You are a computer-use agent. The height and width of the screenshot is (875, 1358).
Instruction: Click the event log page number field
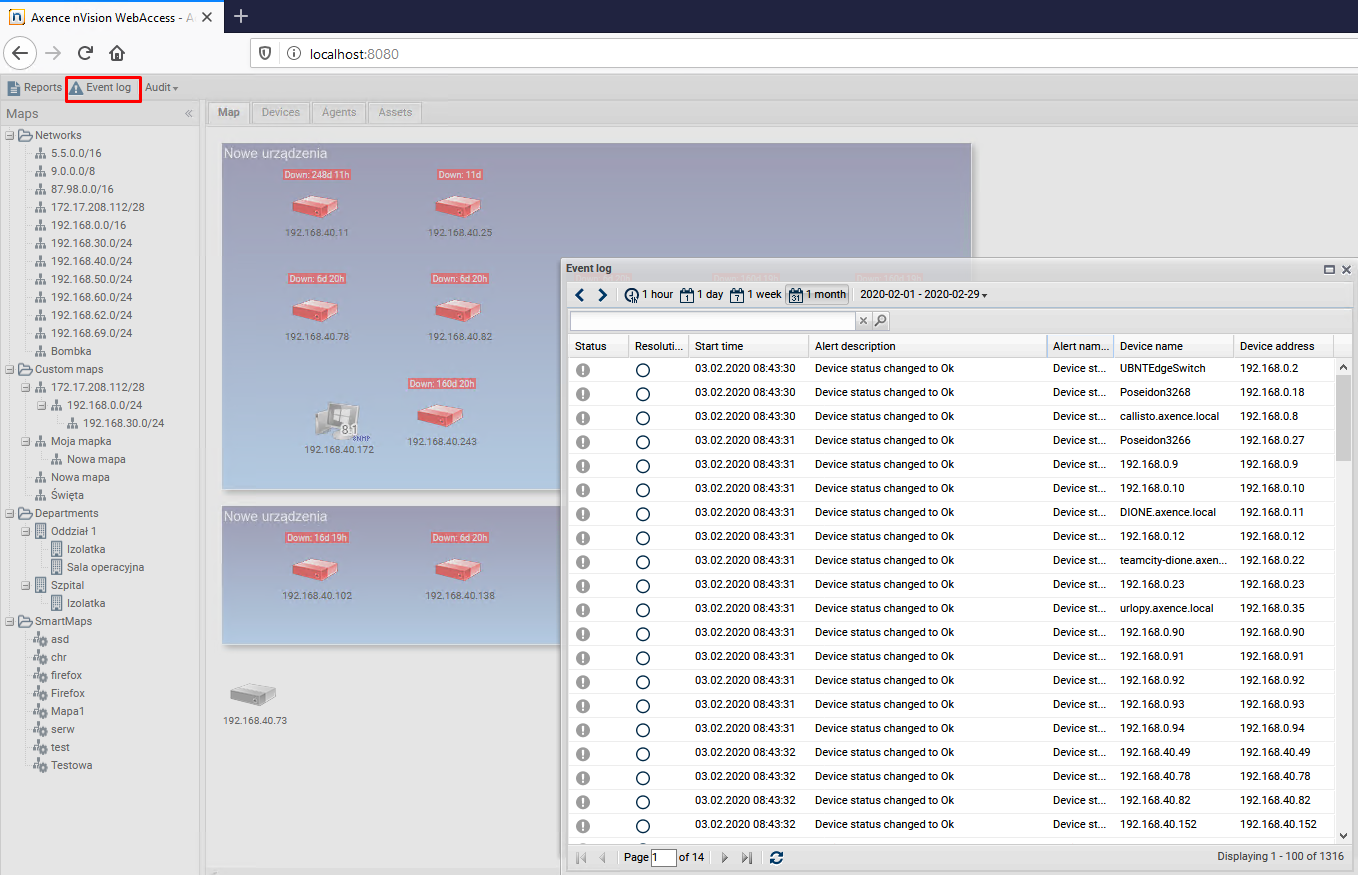[663, 858]
